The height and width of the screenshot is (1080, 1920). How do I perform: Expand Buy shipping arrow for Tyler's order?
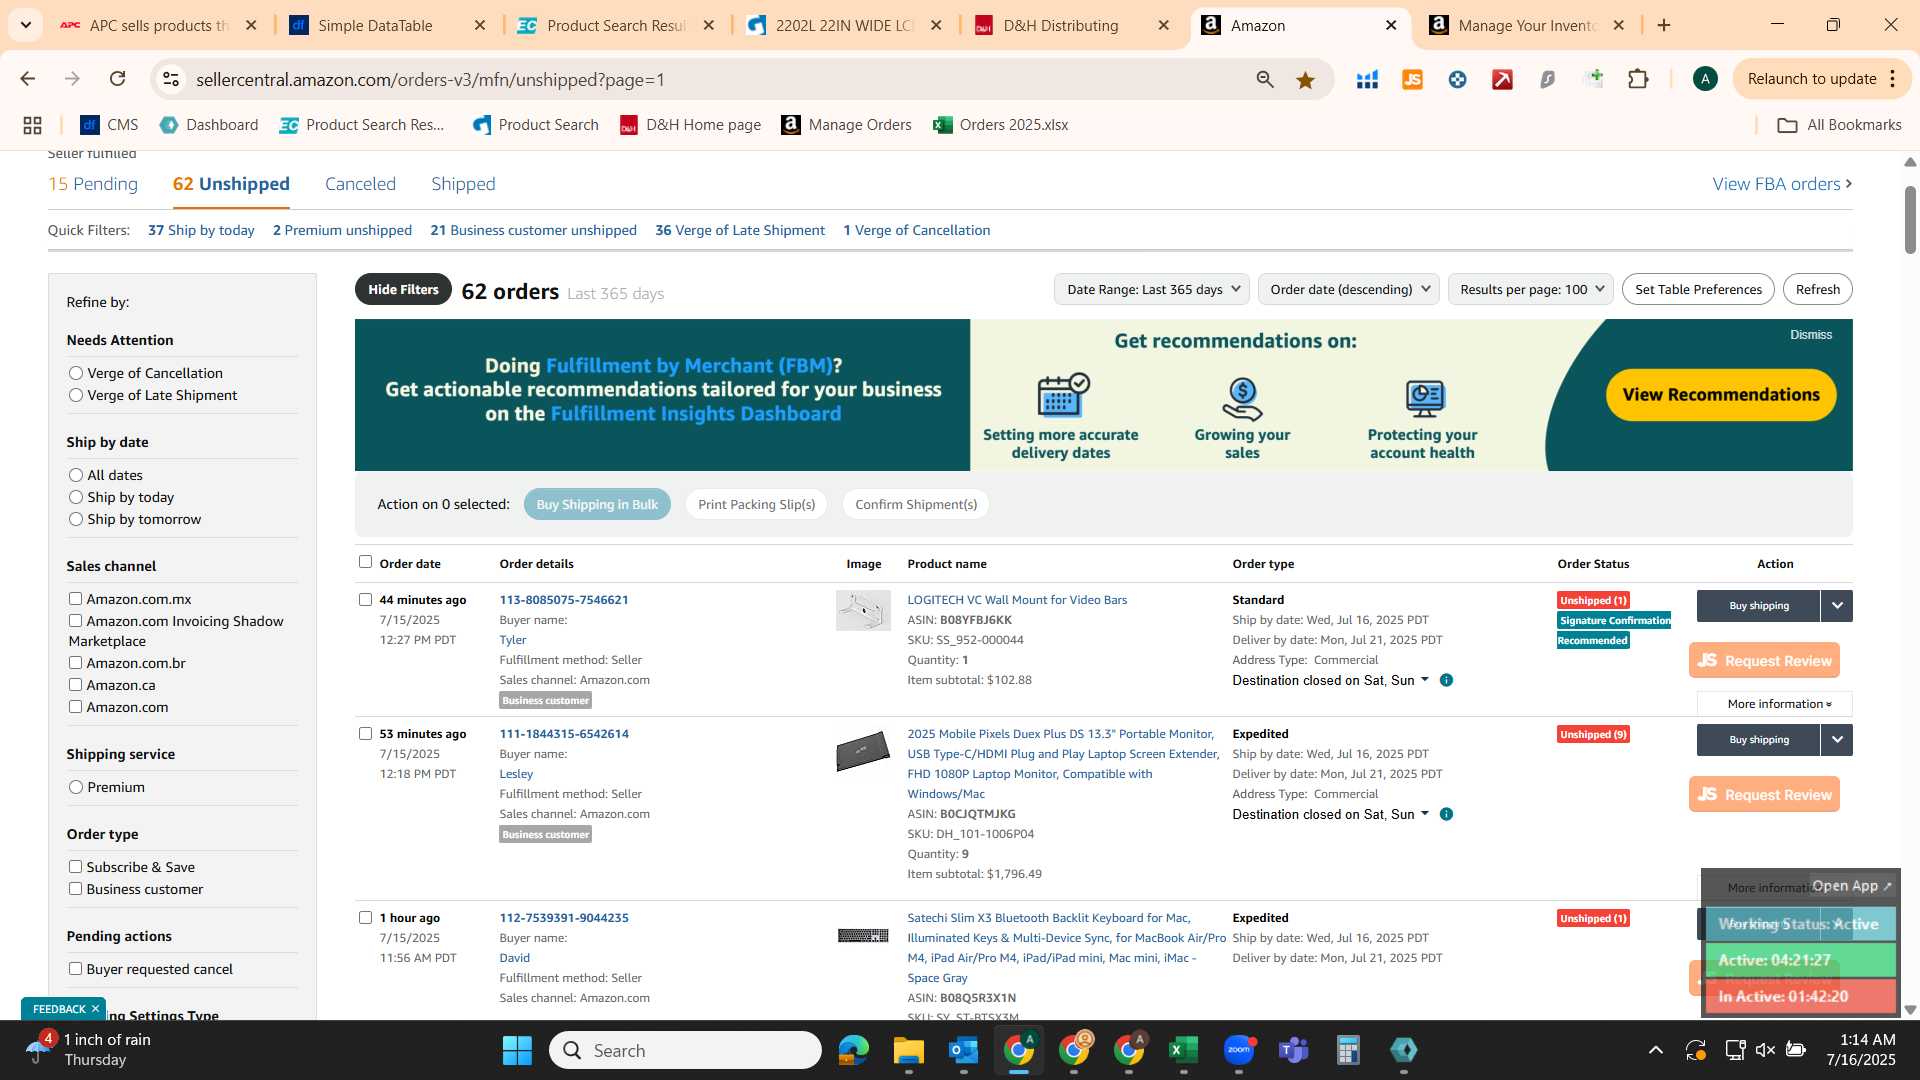[x=1837, y=606]
